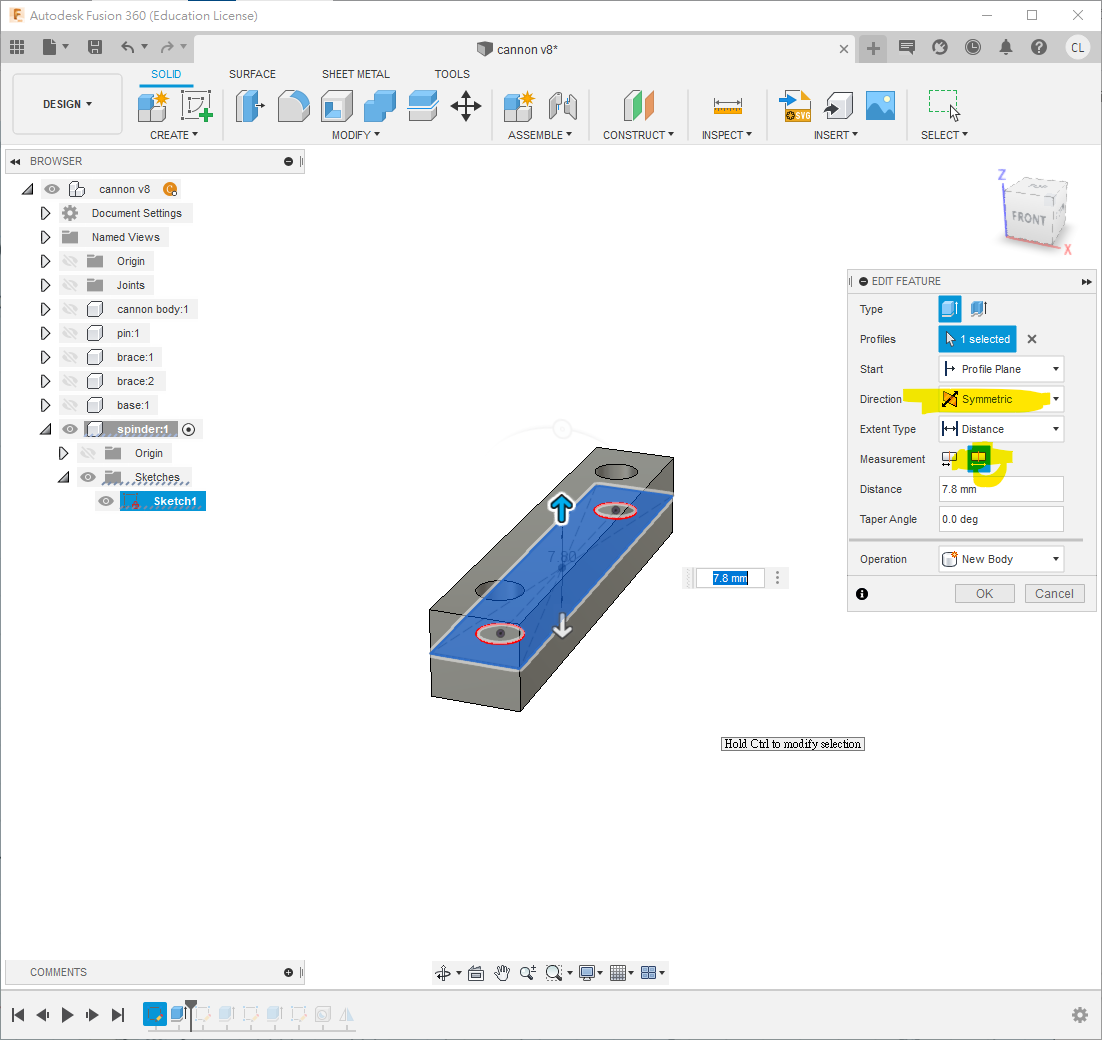Click the Cancel button in Edit Feature

click(1054, 594)
